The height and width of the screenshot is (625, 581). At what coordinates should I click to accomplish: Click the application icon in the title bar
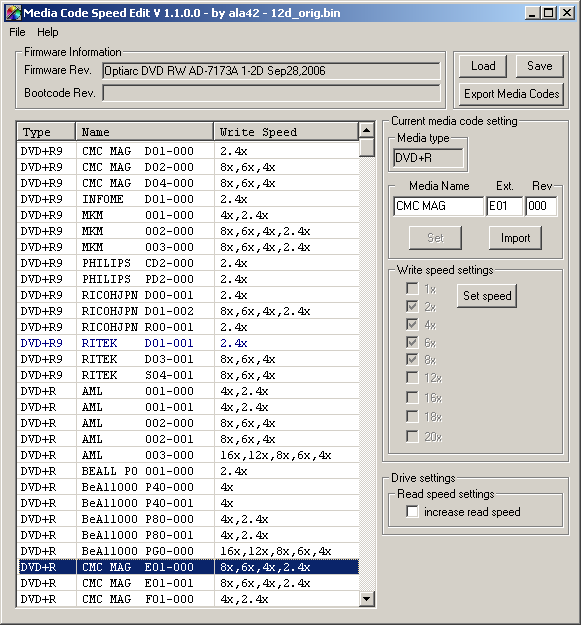[x=13, y=13]
